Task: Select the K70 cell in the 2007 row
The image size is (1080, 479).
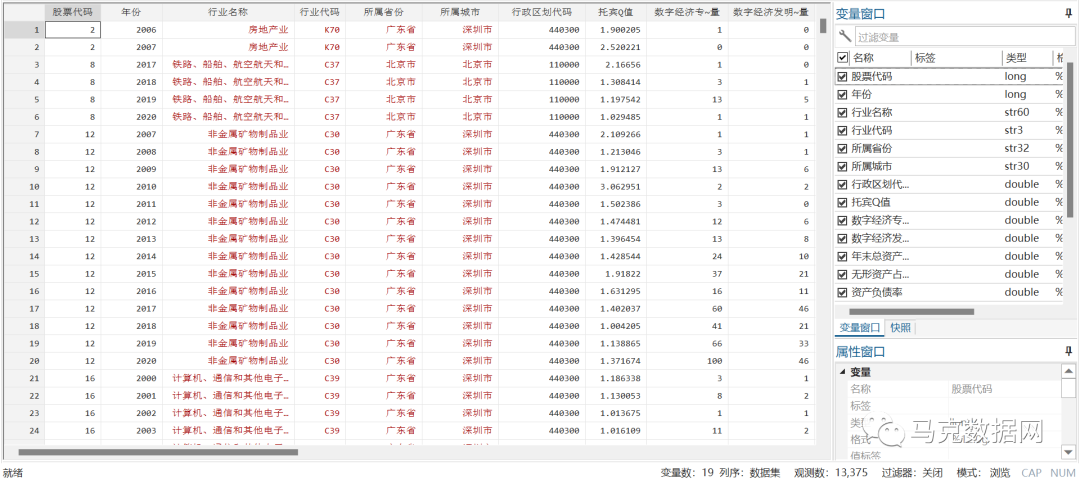Action: tap(320, 48)
